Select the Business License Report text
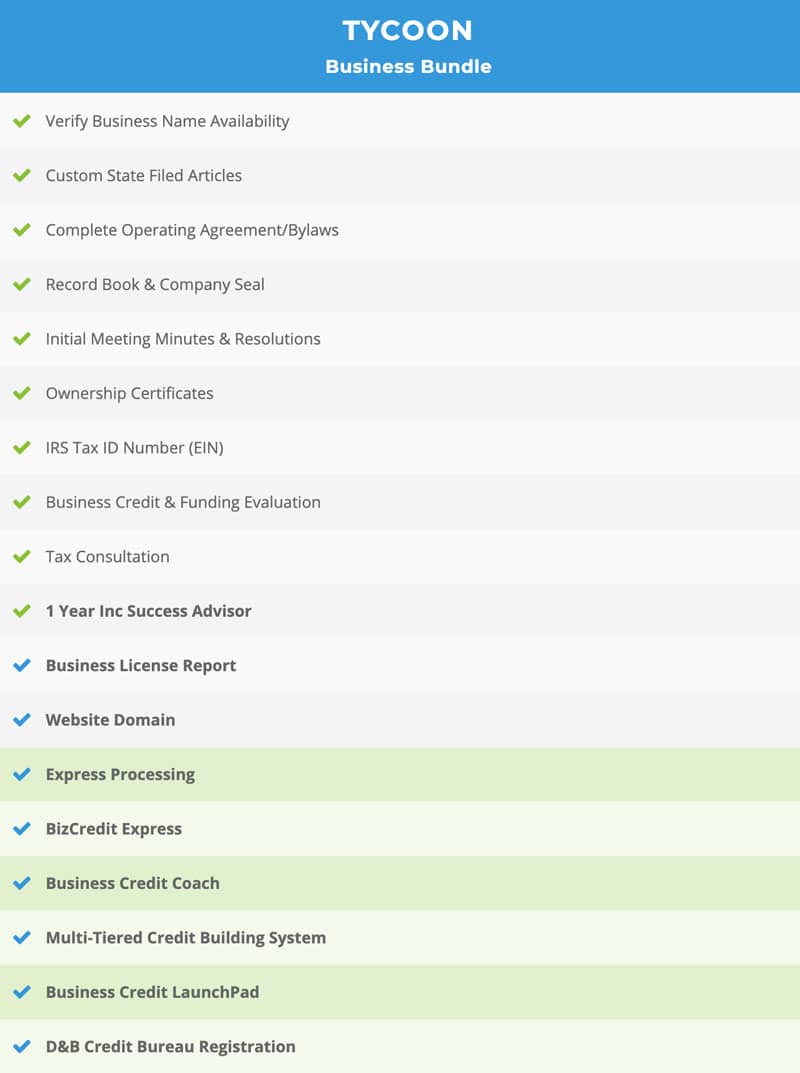This screenshot has width=800, height=1073. click(x=140, y=665)
